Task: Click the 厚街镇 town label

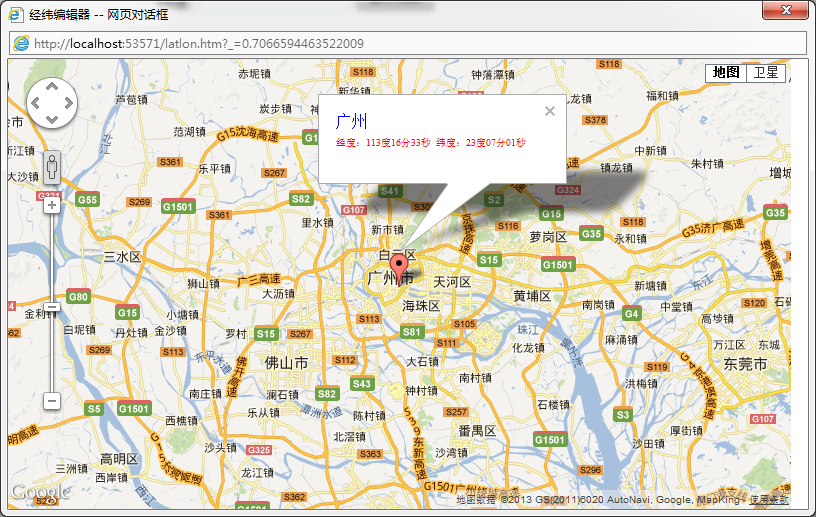Action: click(686, 430)
